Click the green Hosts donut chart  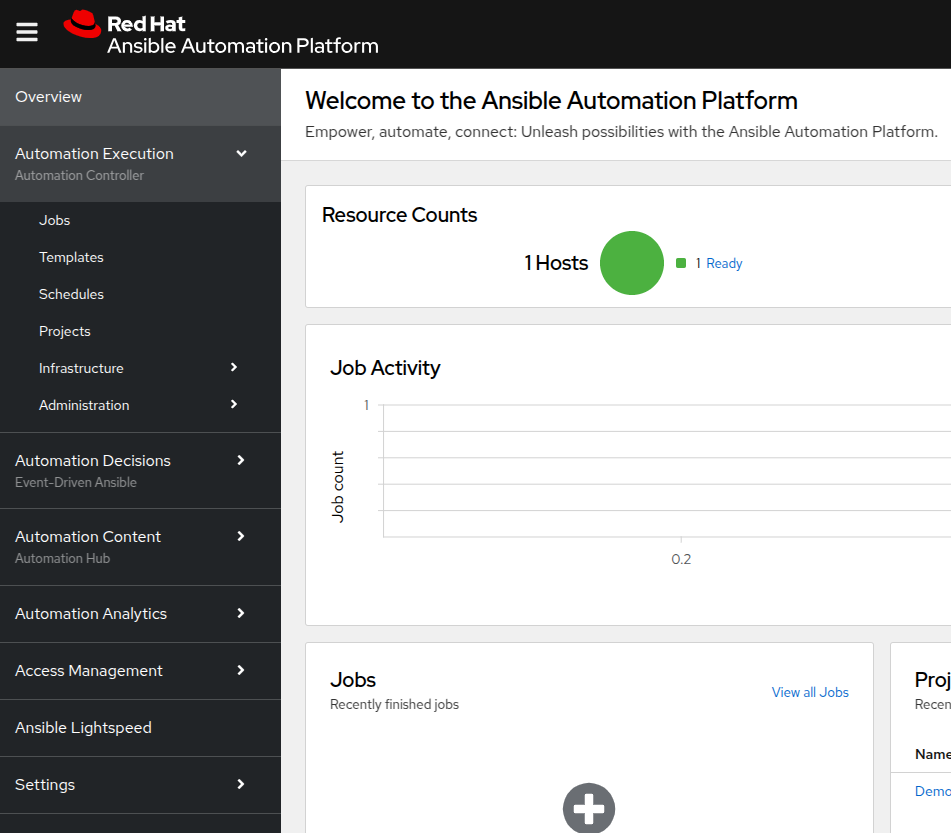pos(632,263)
